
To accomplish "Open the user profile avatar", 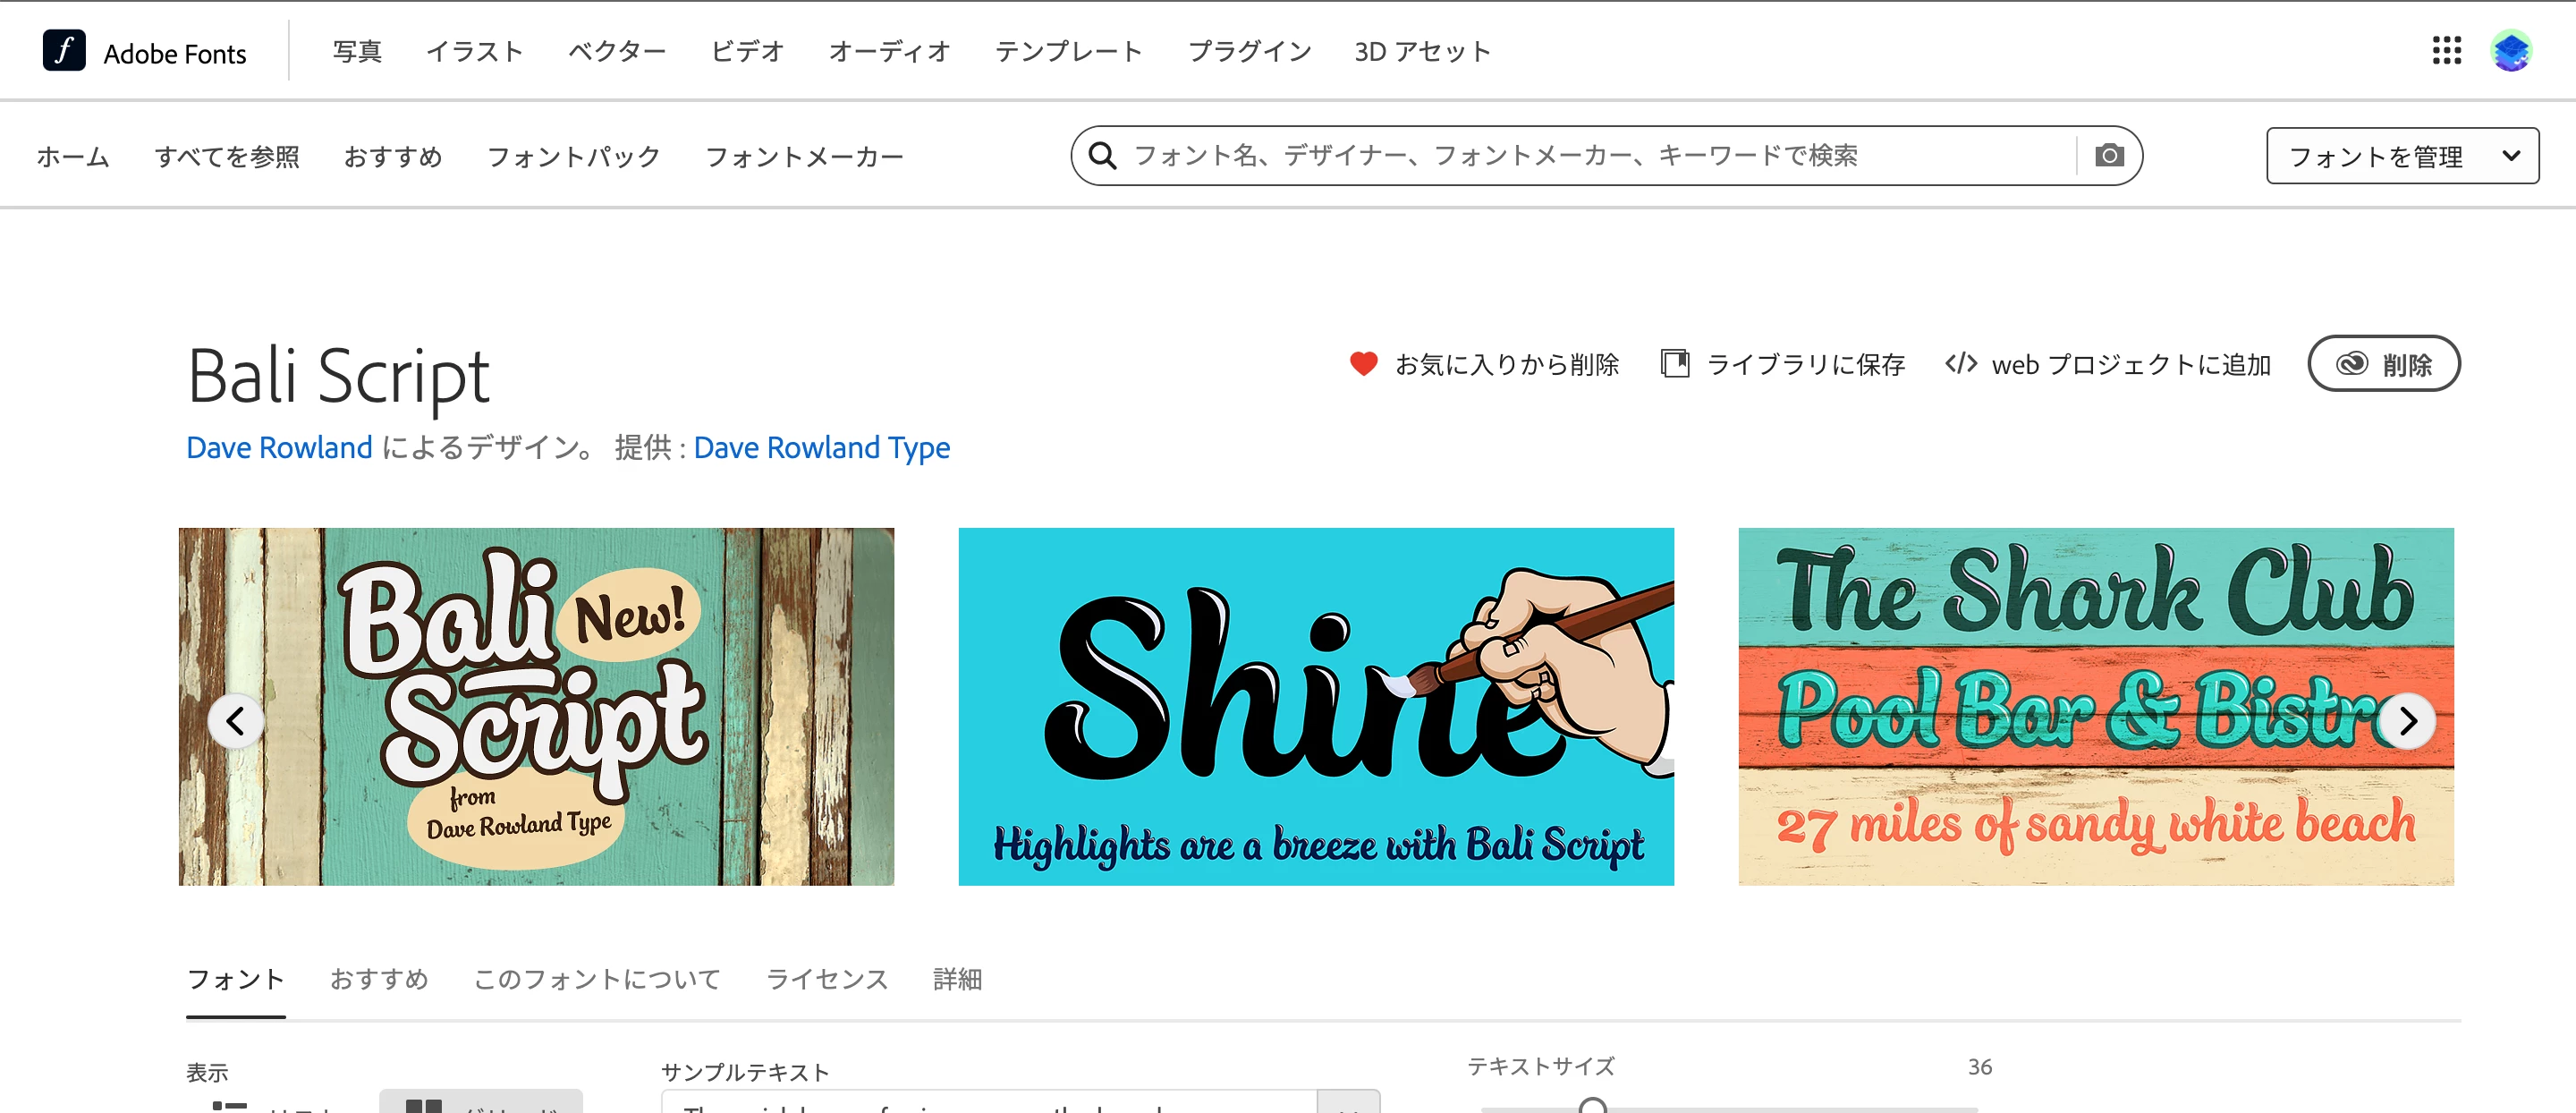I will 2510,51.
